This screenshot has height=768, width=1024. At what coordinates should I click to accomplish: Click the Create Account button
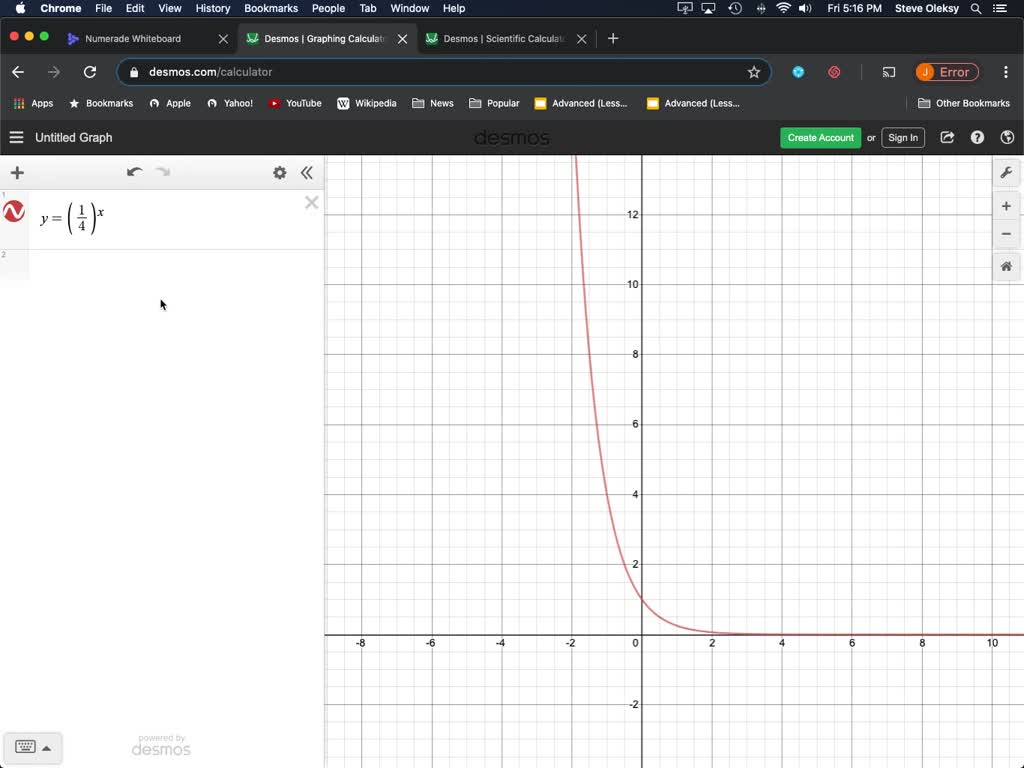pos(820,138)
